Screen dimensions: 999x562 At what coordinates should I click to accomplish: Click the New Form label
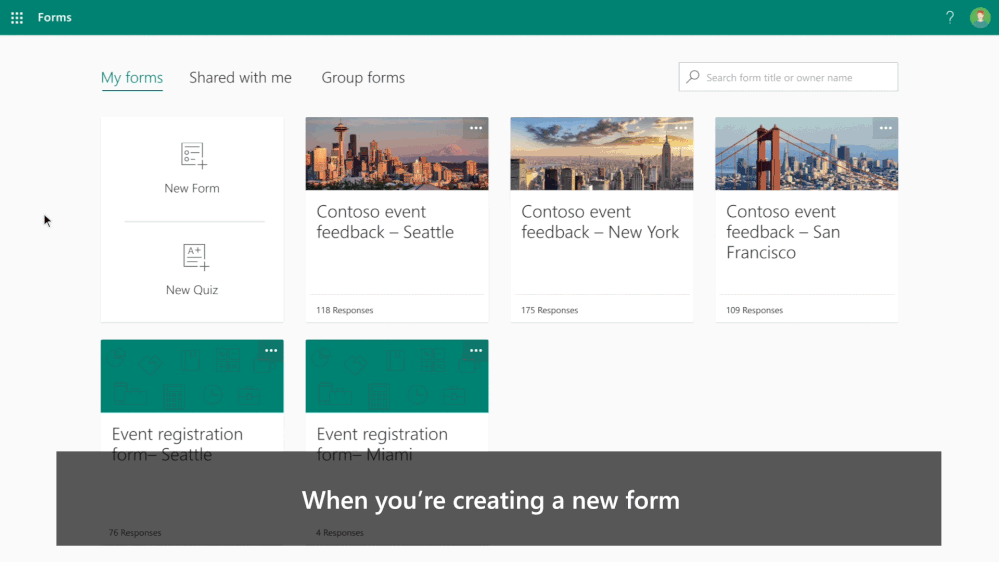(x=192, y=188)
